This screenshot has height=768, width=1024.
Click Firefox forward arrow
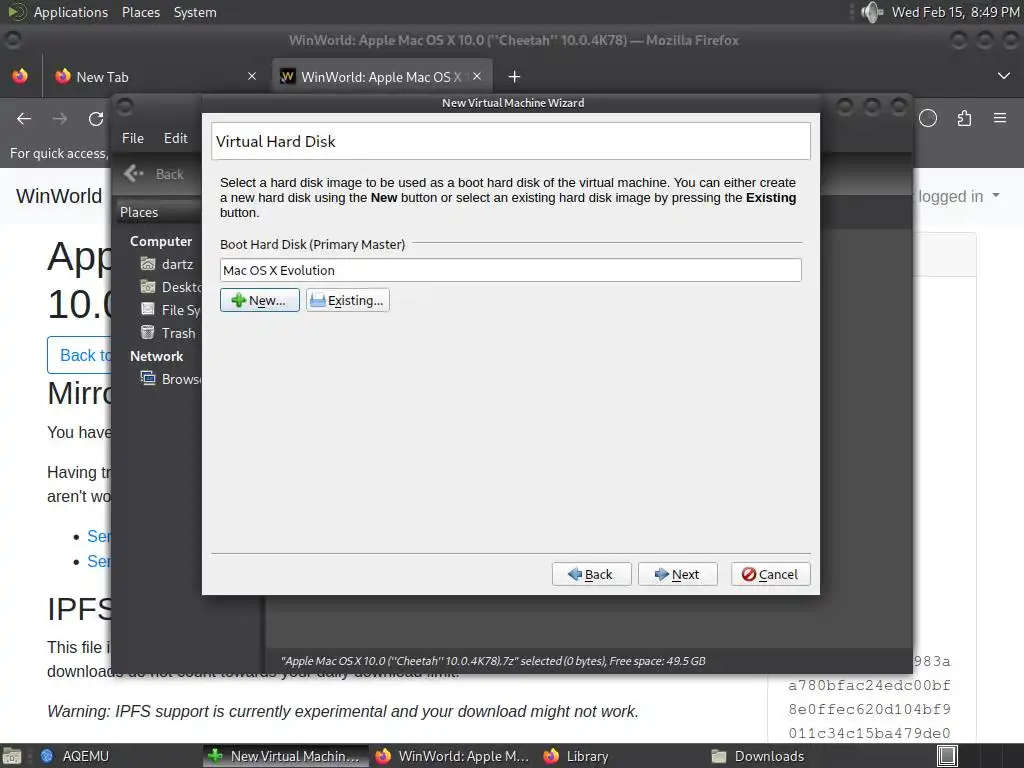[x=60, y=119]
